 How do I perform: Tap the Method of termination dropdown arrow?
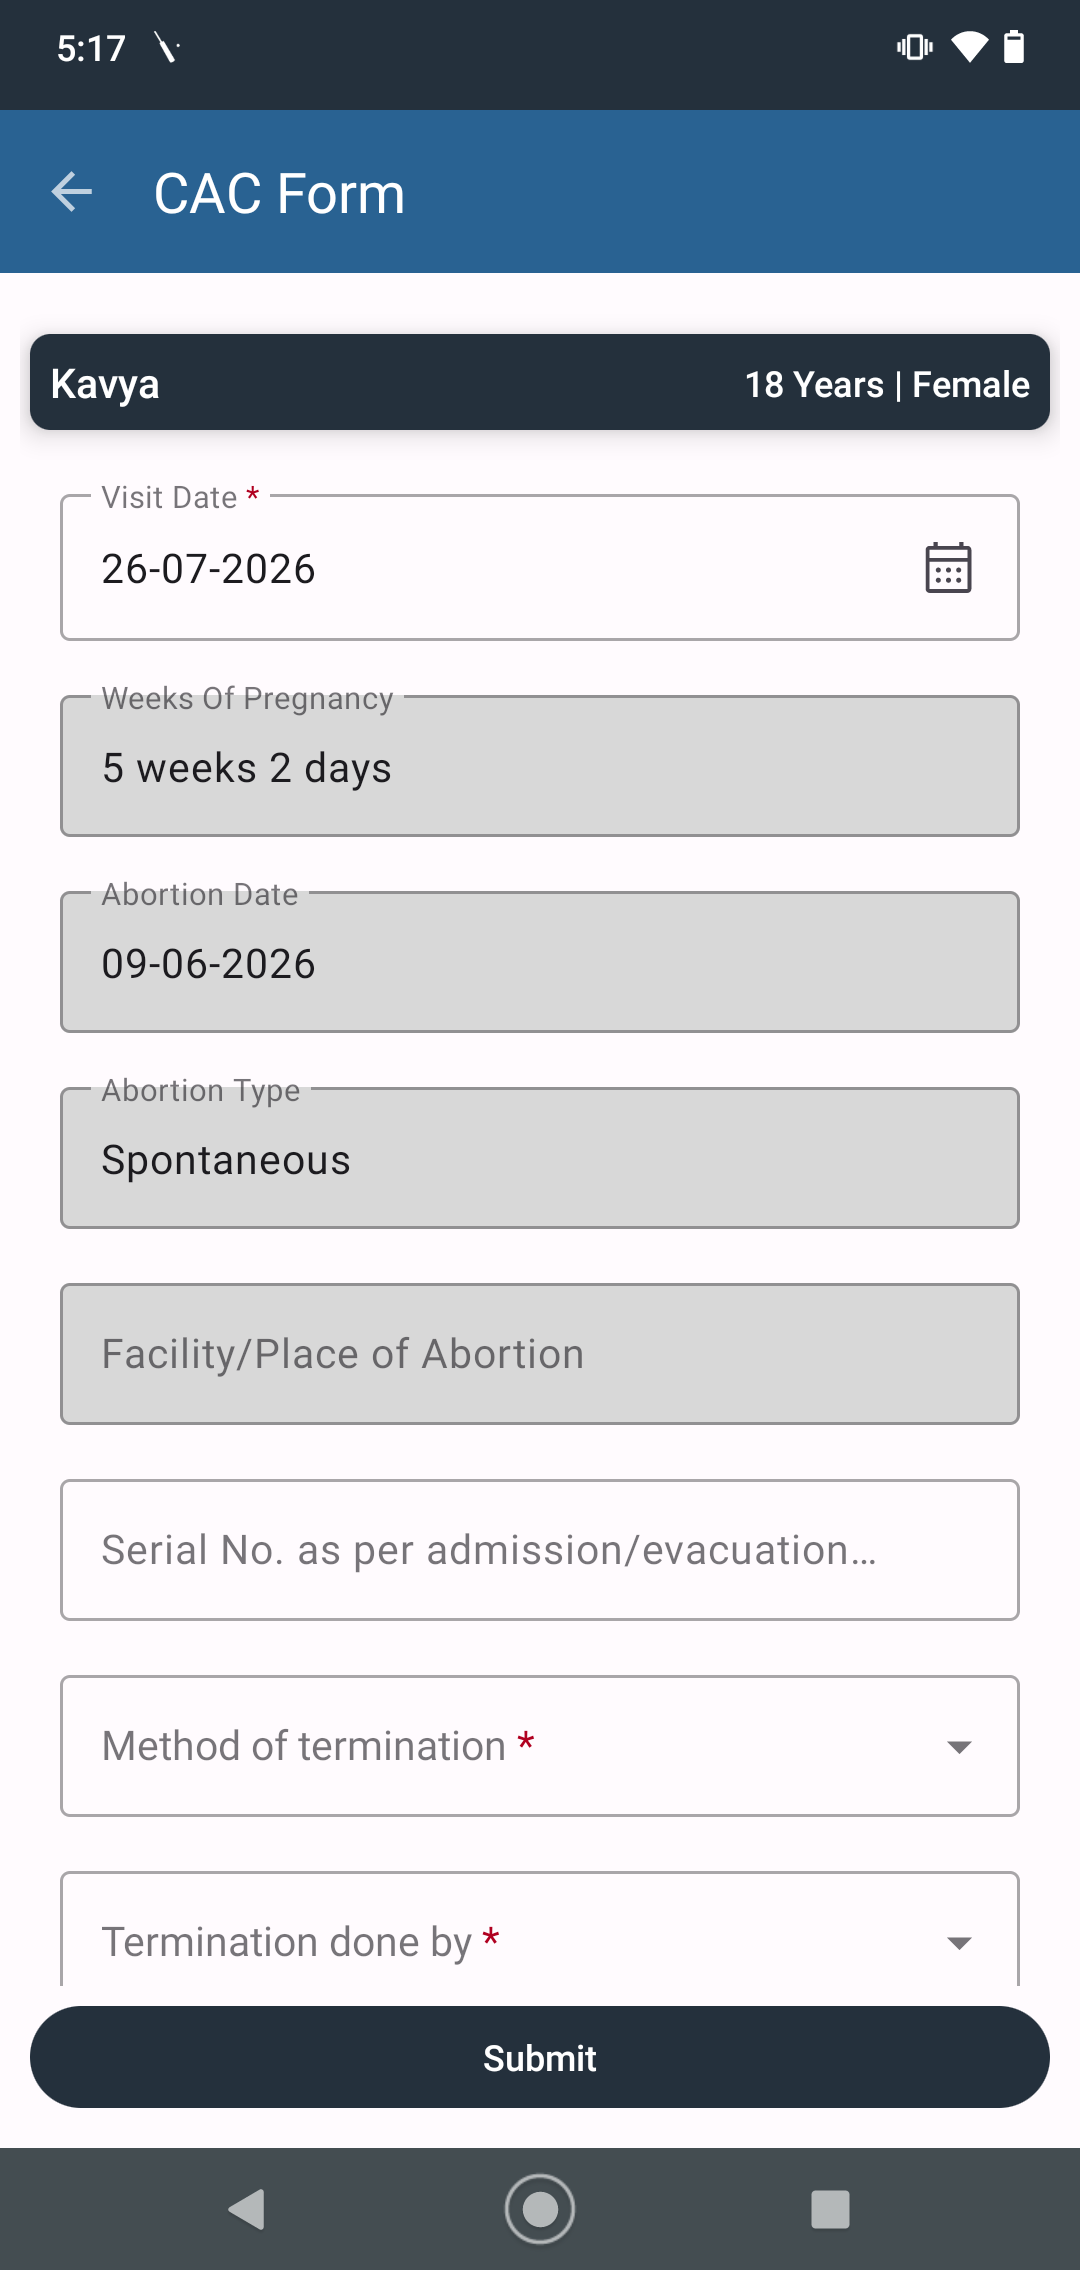click(959, 1747)
